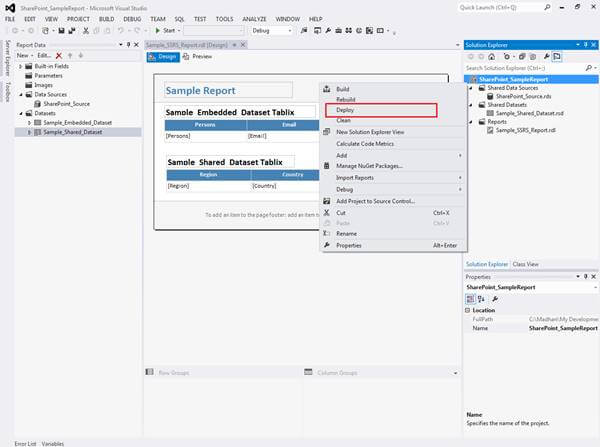Image resolution: width=600 pixels, height=447 pixels.
Task: Click the wrench Properties icon in Solution Explorer
Action: 547,57
